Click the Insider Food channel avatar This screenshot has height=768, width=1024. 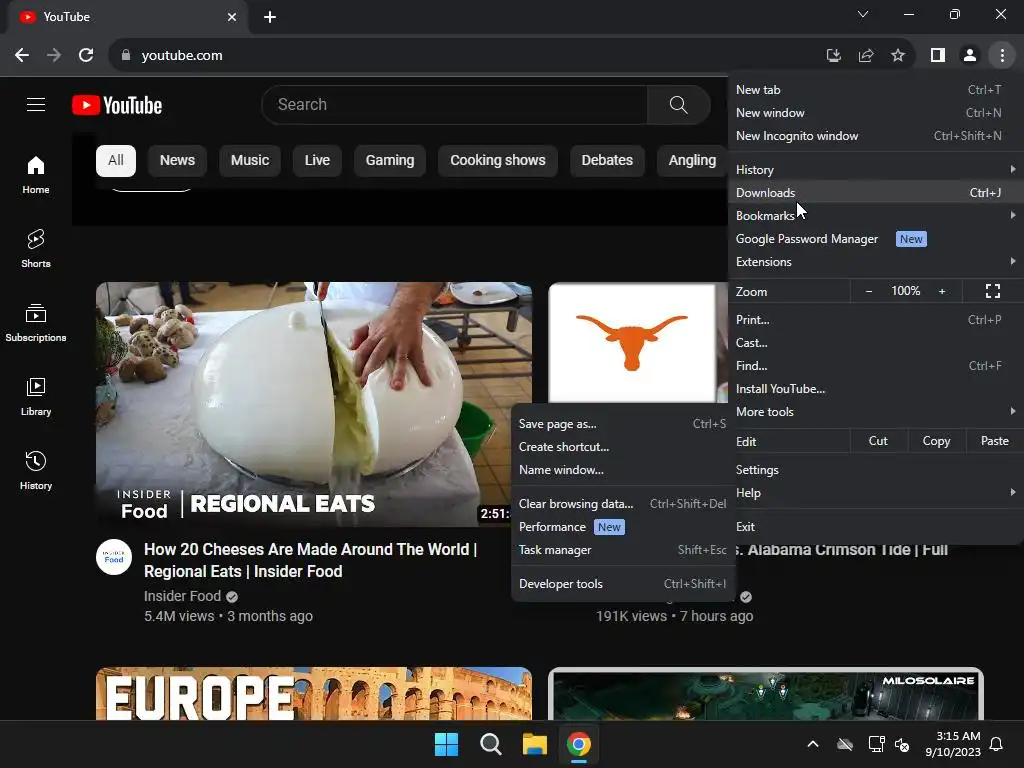pyautogui.click(x=114, y=557)
